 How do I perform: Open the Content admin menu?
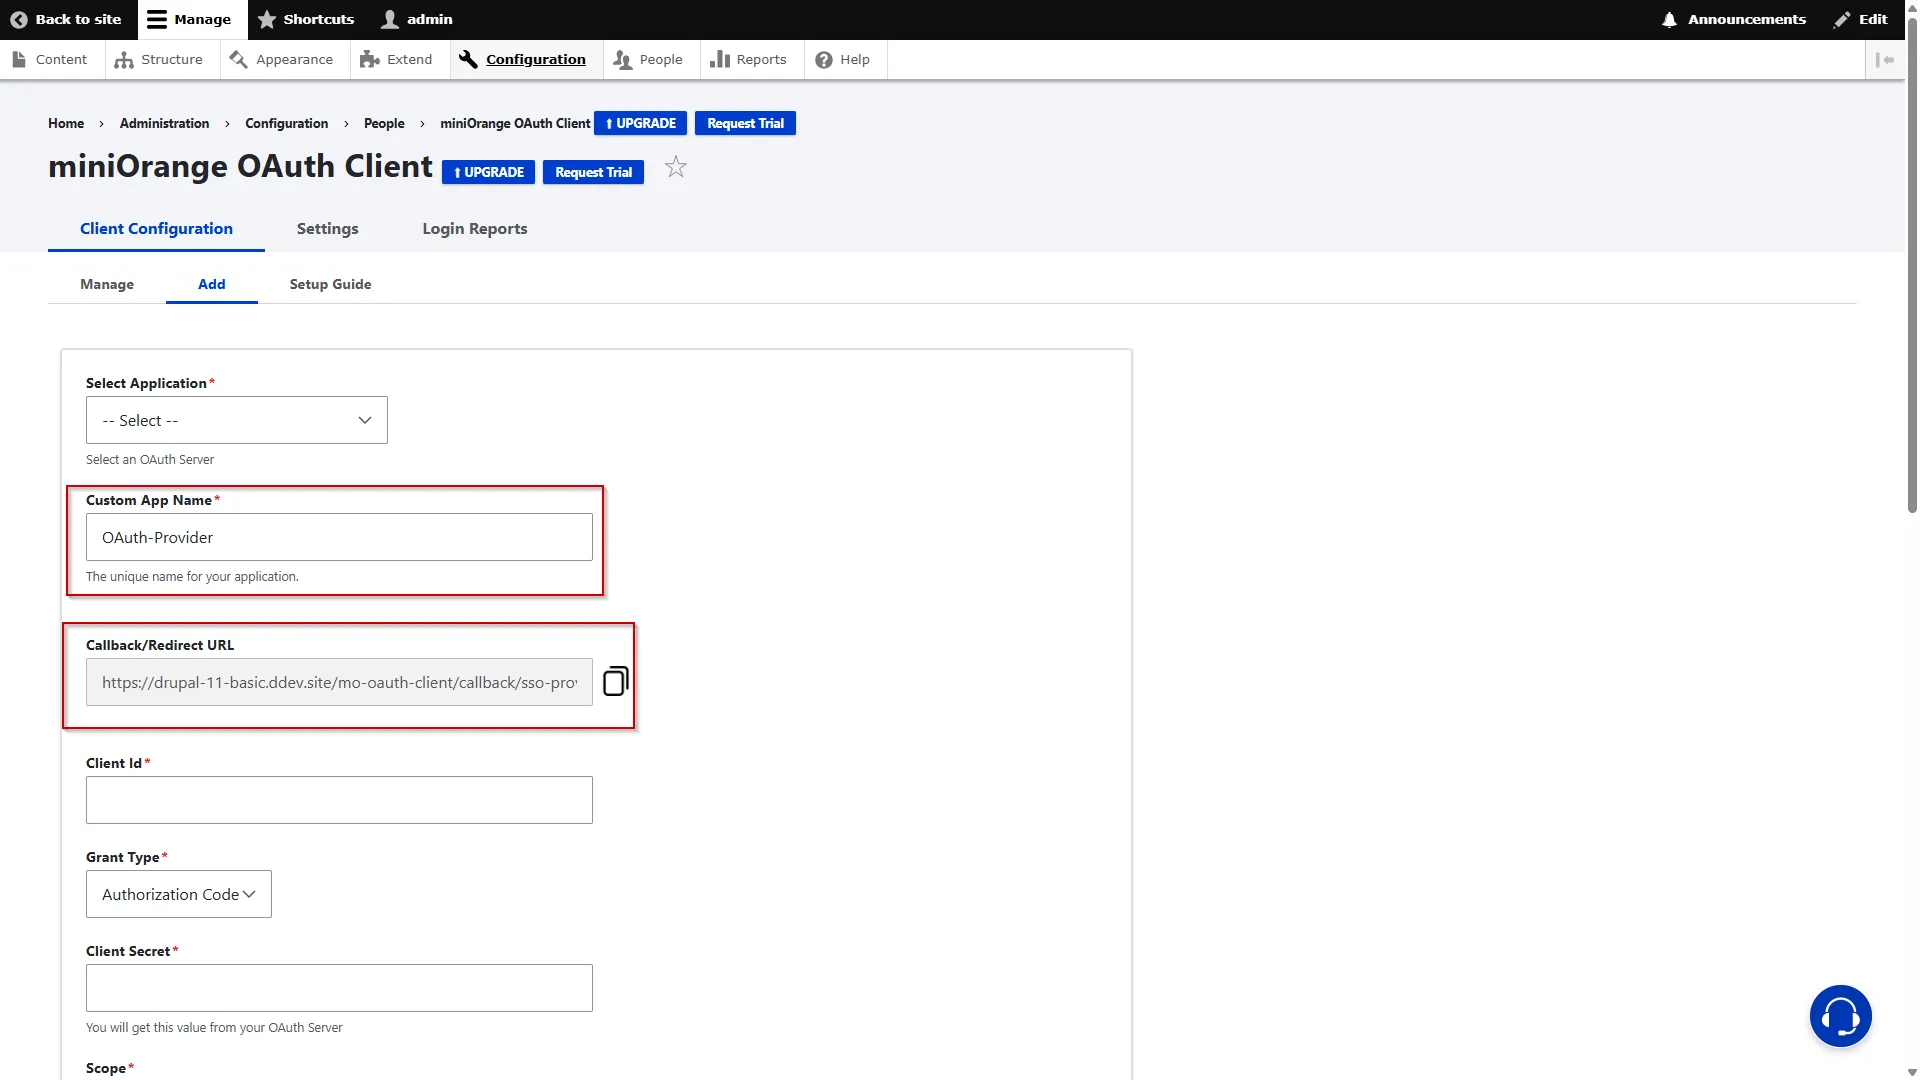(x=49, y=59)
